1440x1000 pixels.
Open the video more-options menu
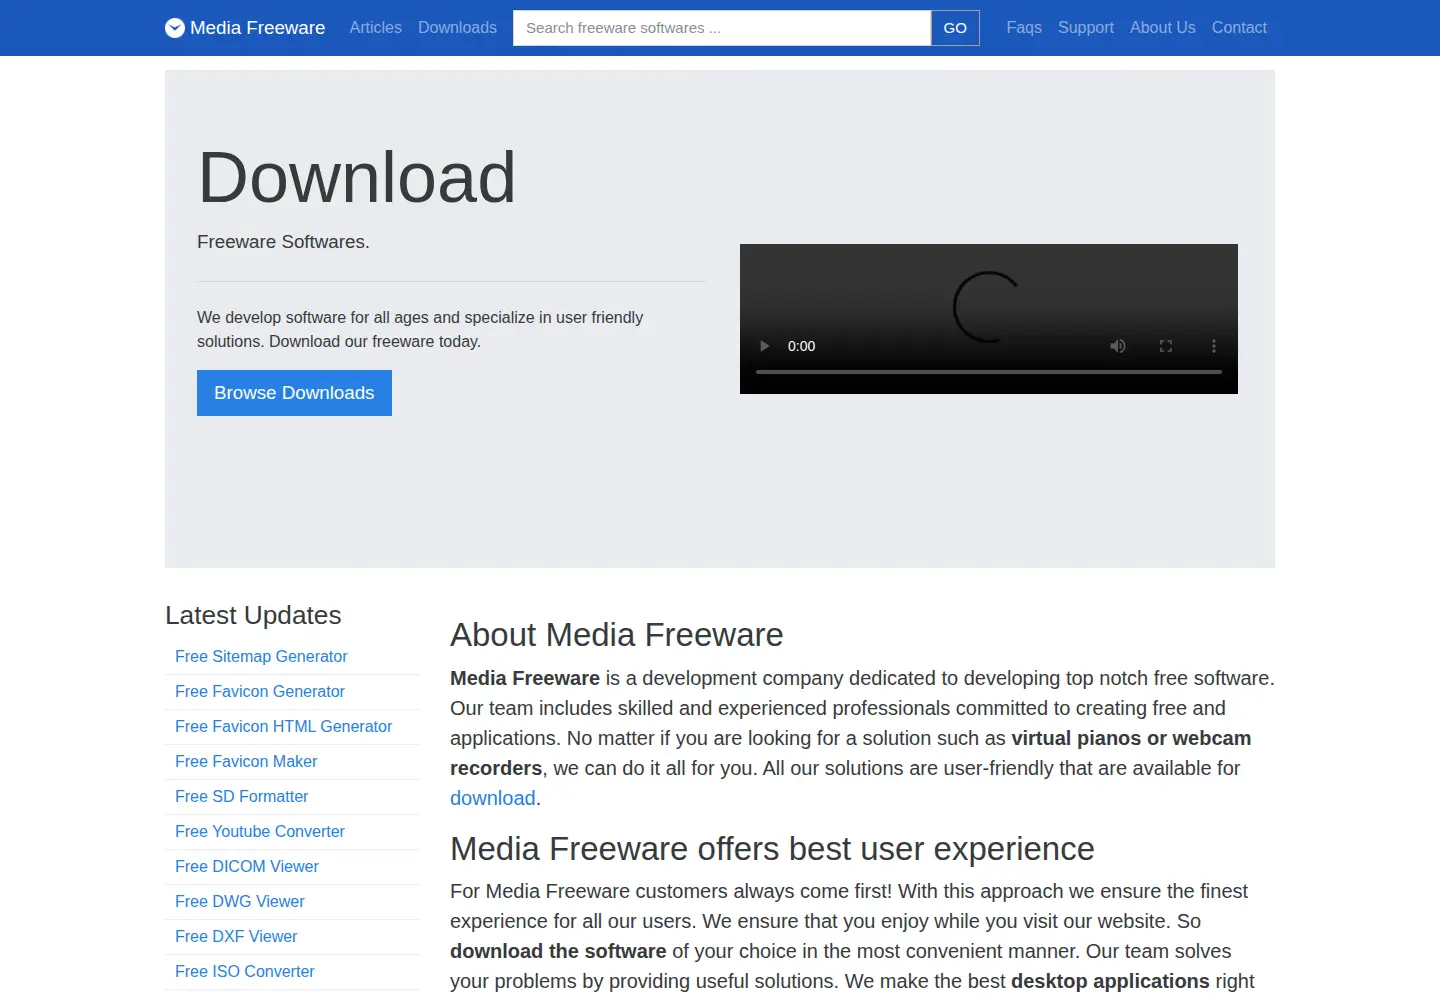(1214, 346)
